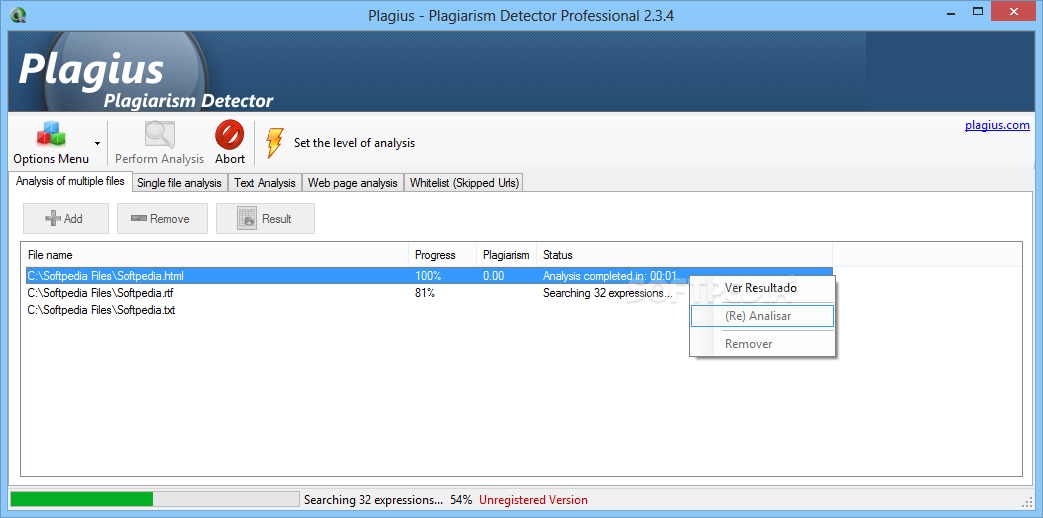Choose Remover from context menu
The image size is (1043, 518).
(762, 344)
